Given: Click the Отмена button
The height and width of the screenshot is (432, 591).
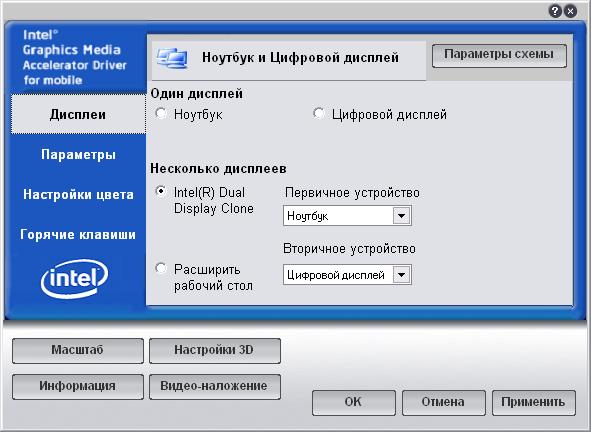Looking at the screenshot, I should point(444,403).
